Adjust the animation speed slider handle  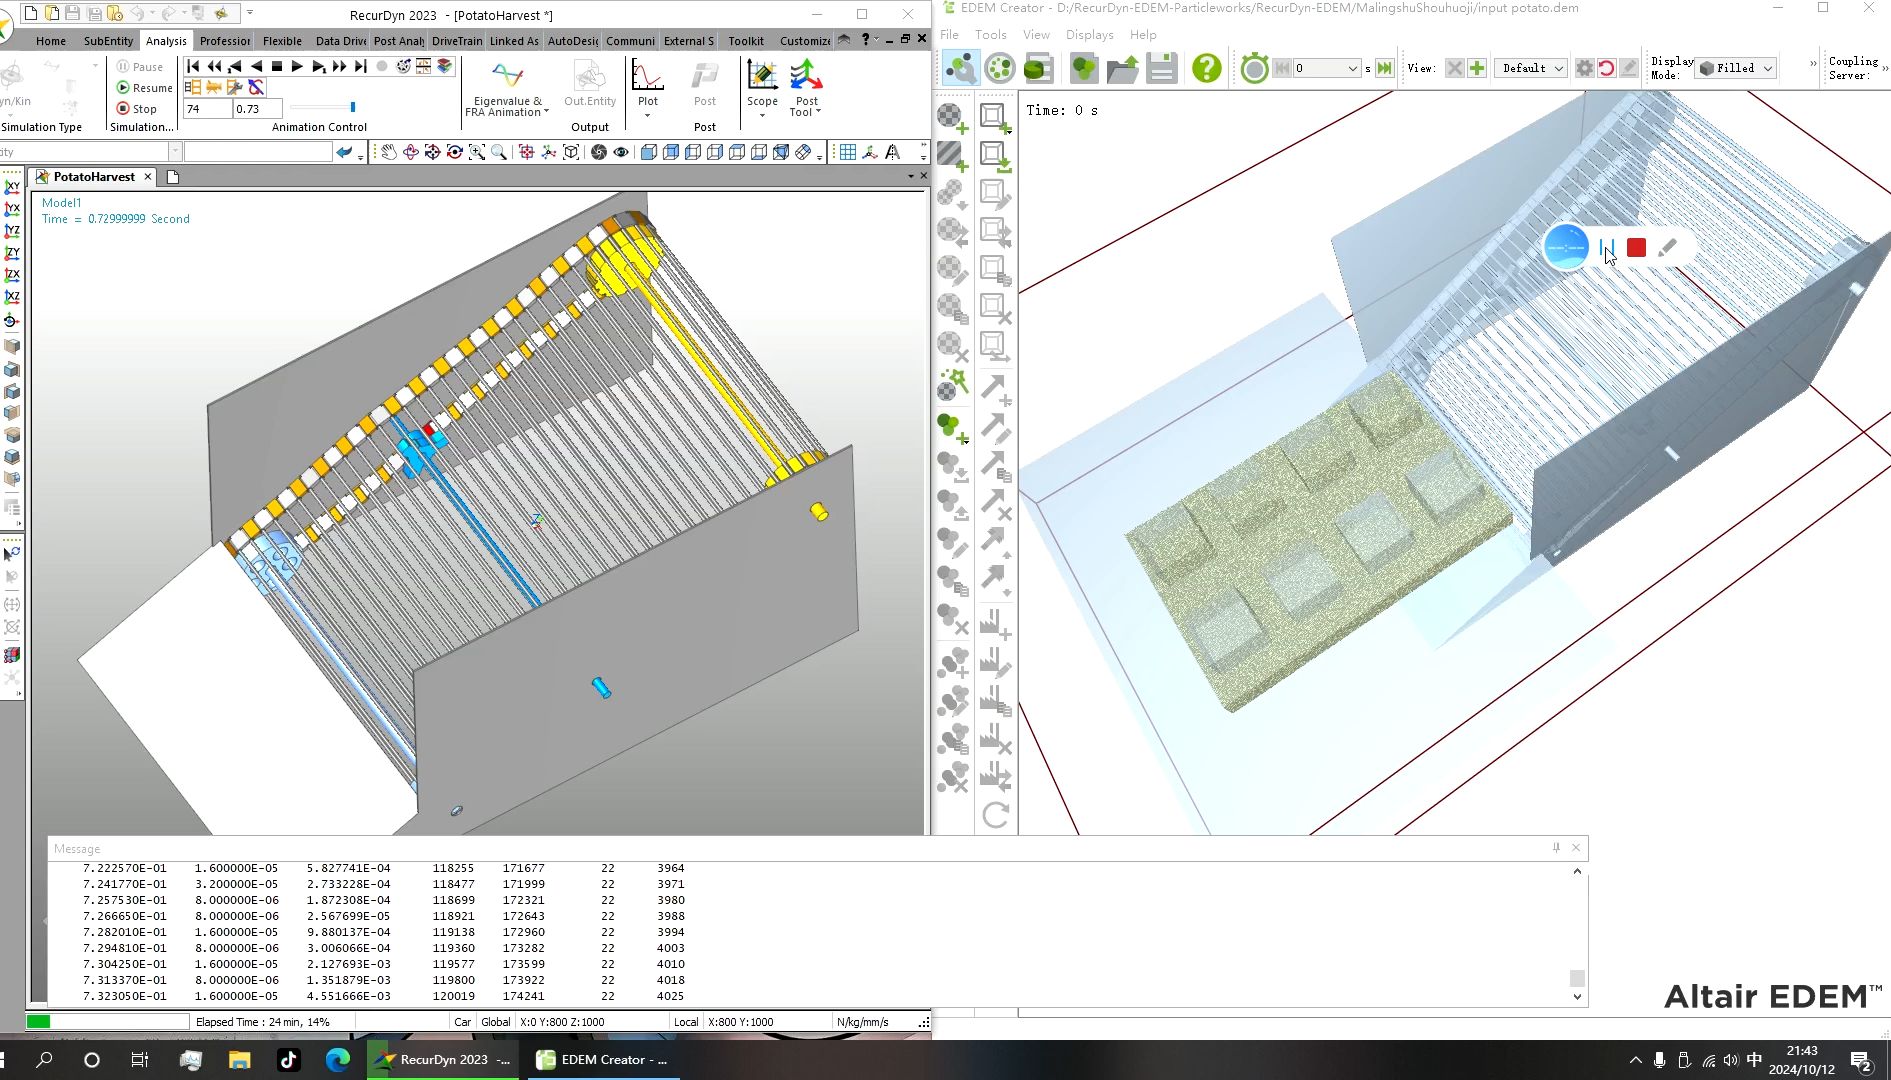tap(353, 107)
